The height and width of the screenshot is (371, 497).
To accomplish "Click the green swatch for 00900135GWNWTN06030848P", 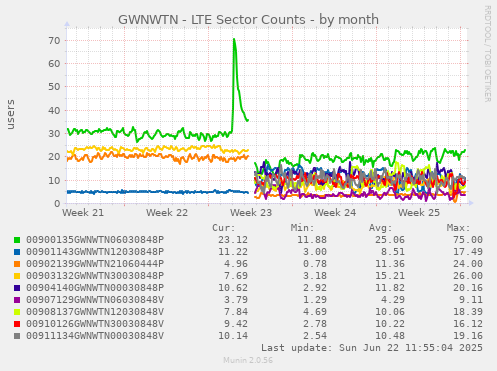I will pyautogui.click(x=17, y=240).
